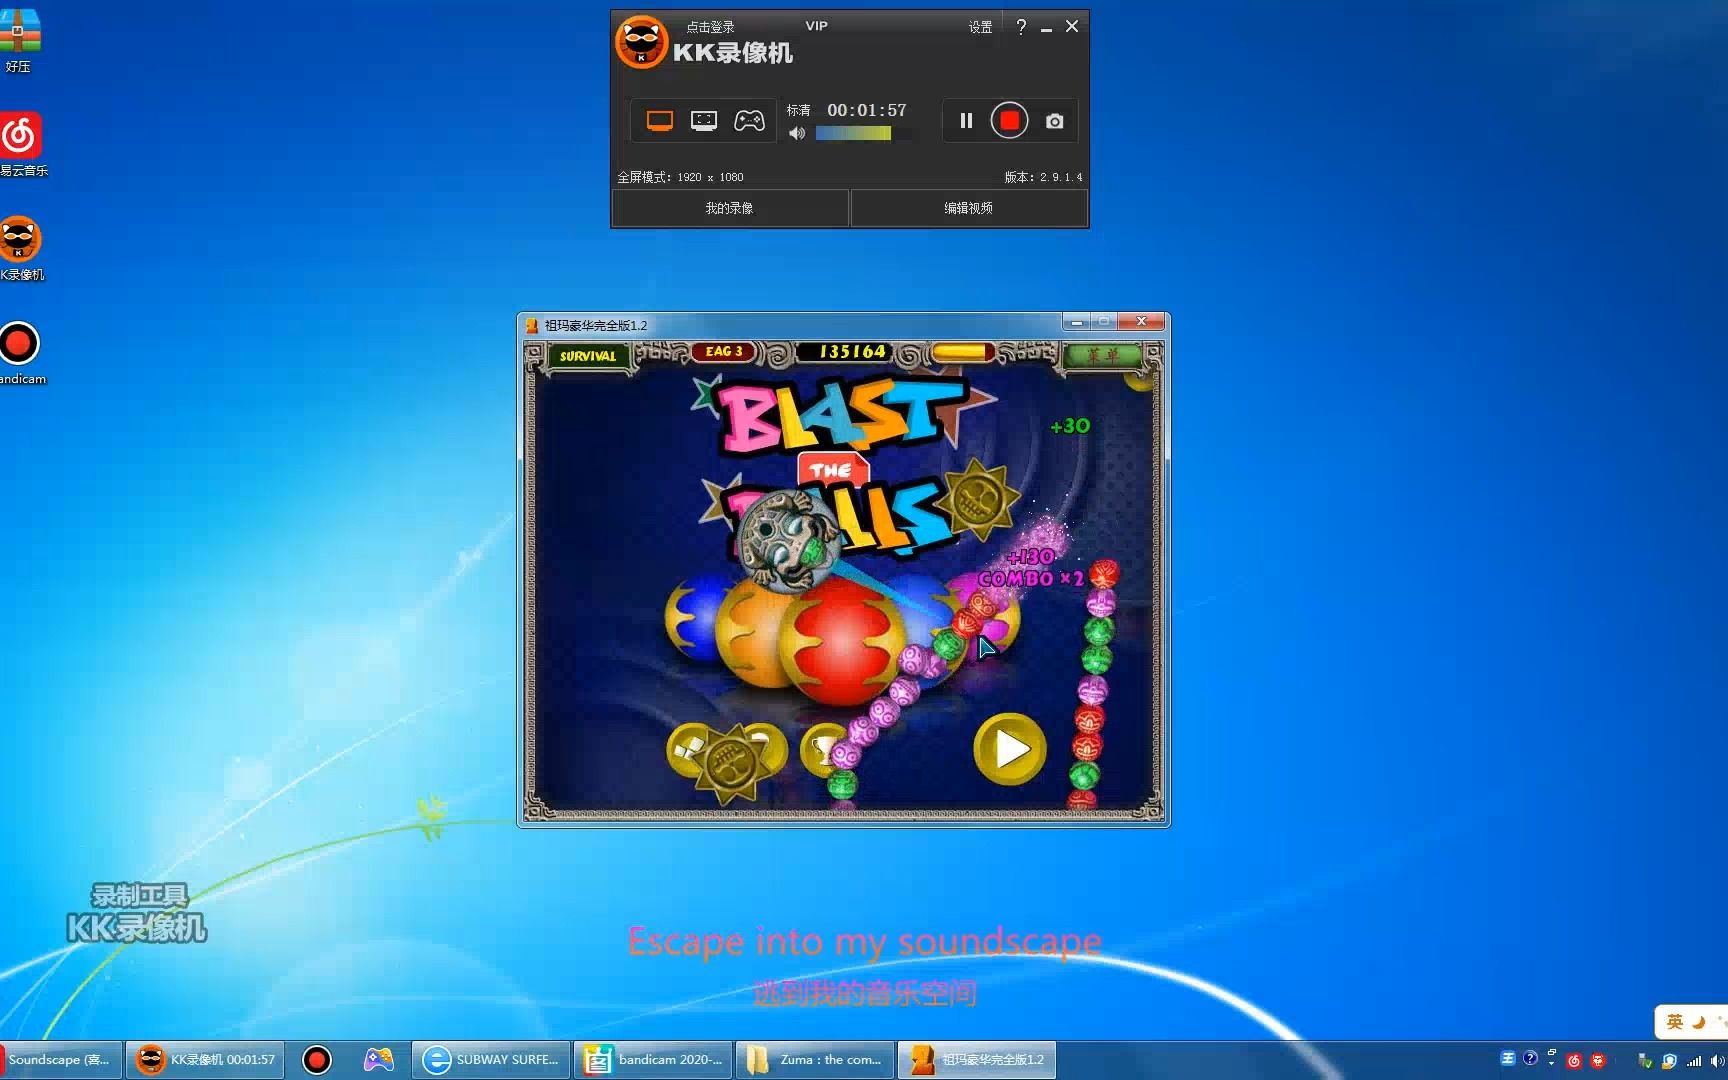Switch to Soundscape taskbar item
Screen dimensions: 1728x1080
click(x=60, y=1060)
